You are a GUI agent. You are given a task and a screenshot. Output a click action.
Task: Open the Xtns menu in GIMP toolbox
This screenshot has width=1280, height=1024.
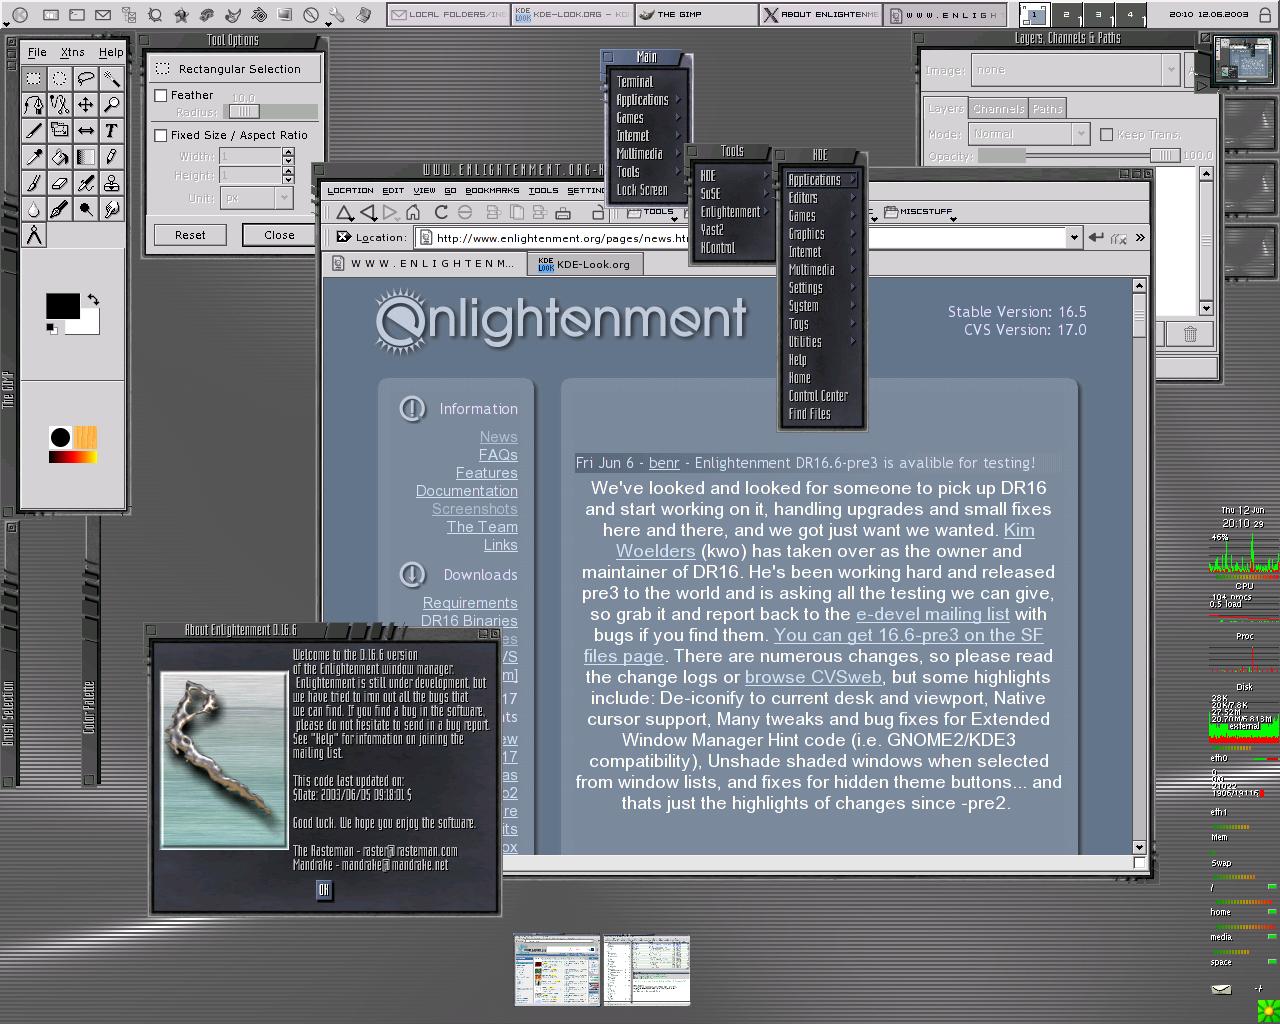72,52
